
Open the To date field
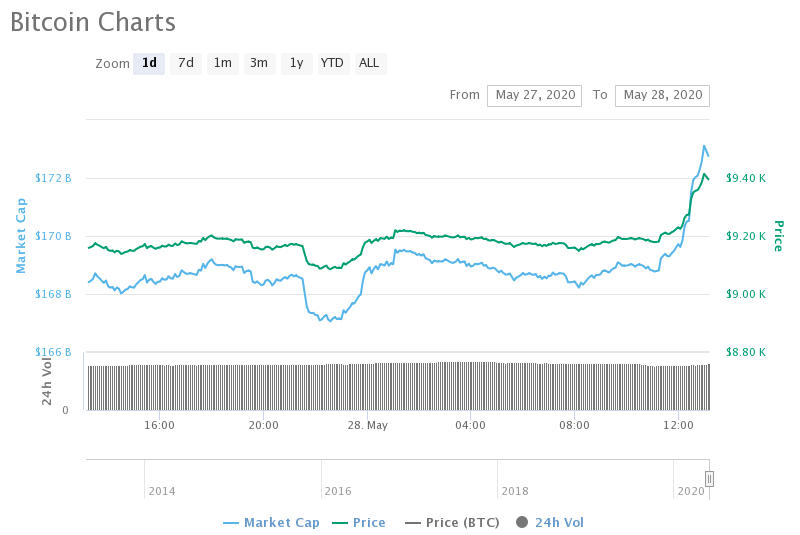662,95
